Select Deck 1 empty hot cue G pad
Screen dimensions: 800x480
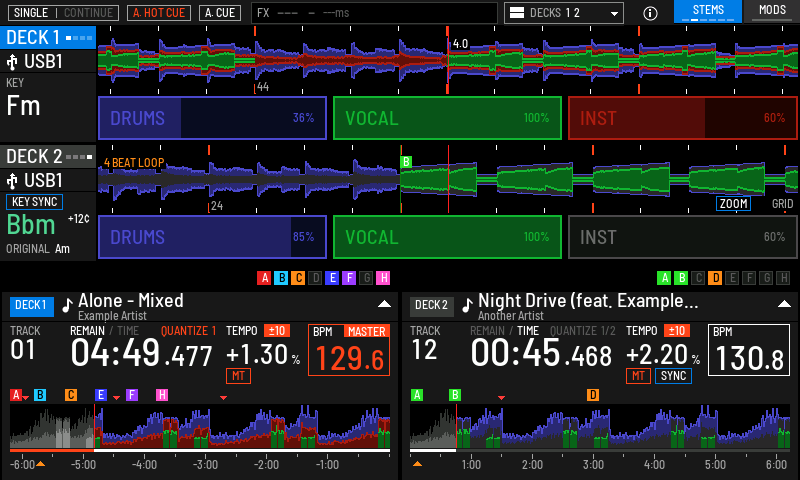click(x=366, y=278)
